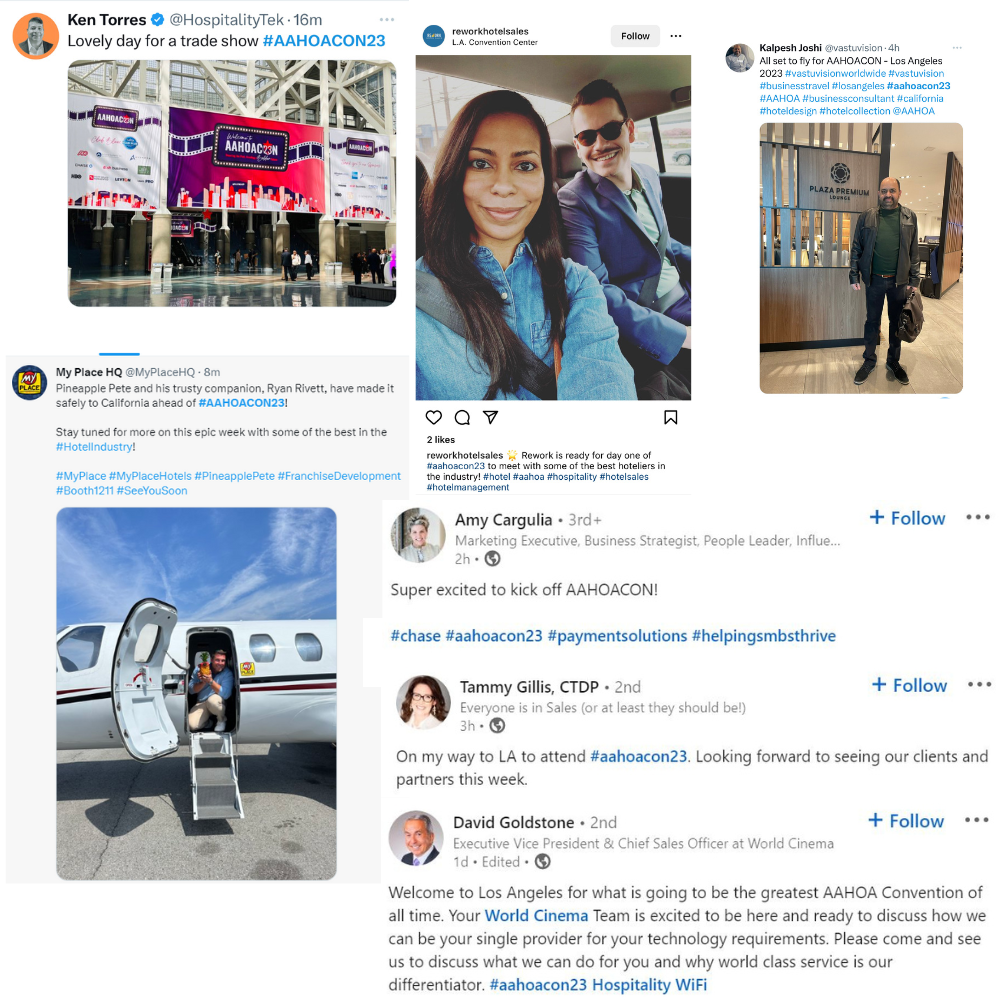Follow Amy Cargulia on LinkedIn
The width and height of the screenshot is (1000, 1000).
tap(907, 518)
